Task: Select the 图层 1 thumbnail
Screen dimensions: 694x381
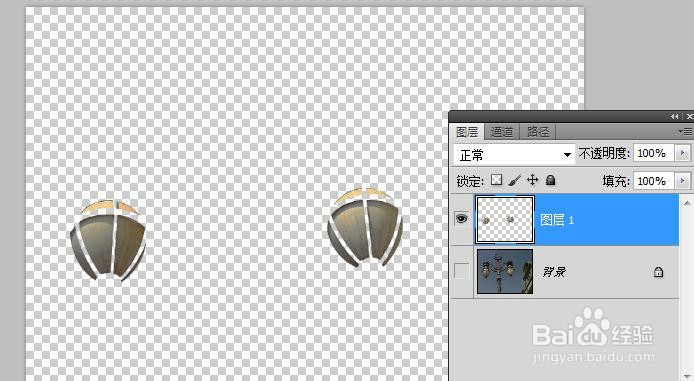Action: pyautogui.click(x=505, y=220)
